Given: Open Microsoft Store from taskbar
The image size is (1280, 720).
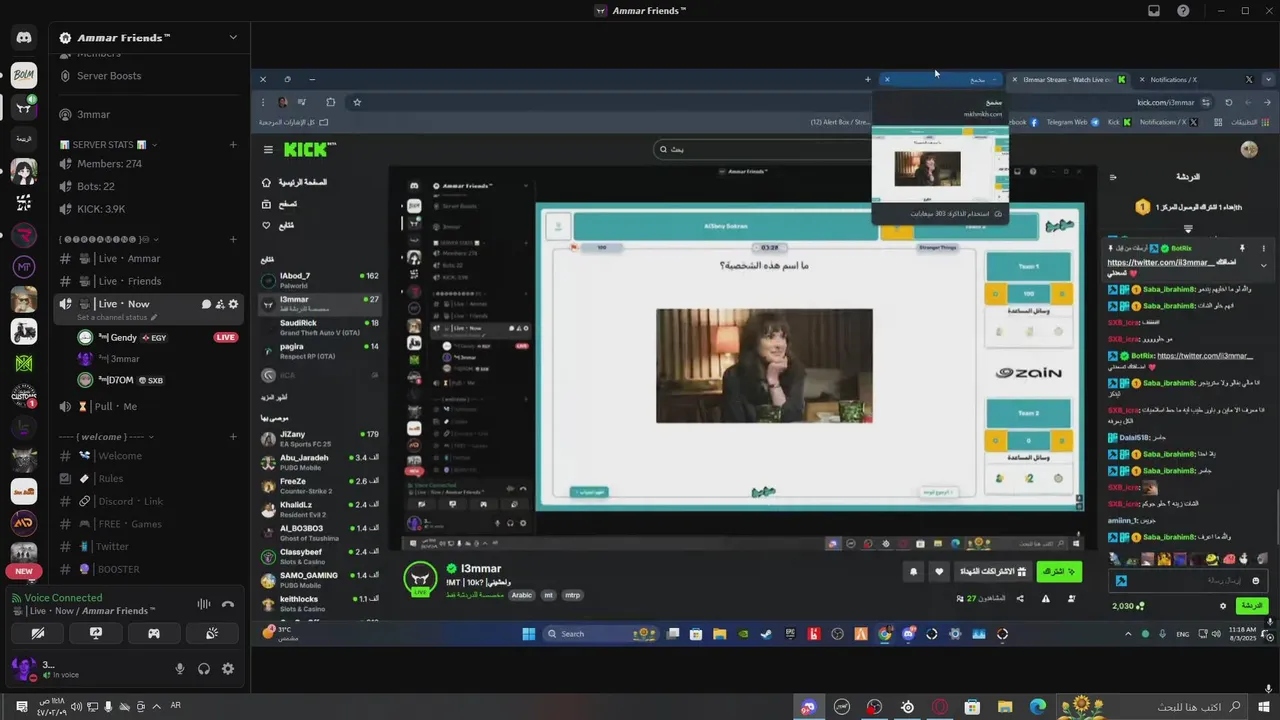Looking at the screenshot, I should 972,707.
